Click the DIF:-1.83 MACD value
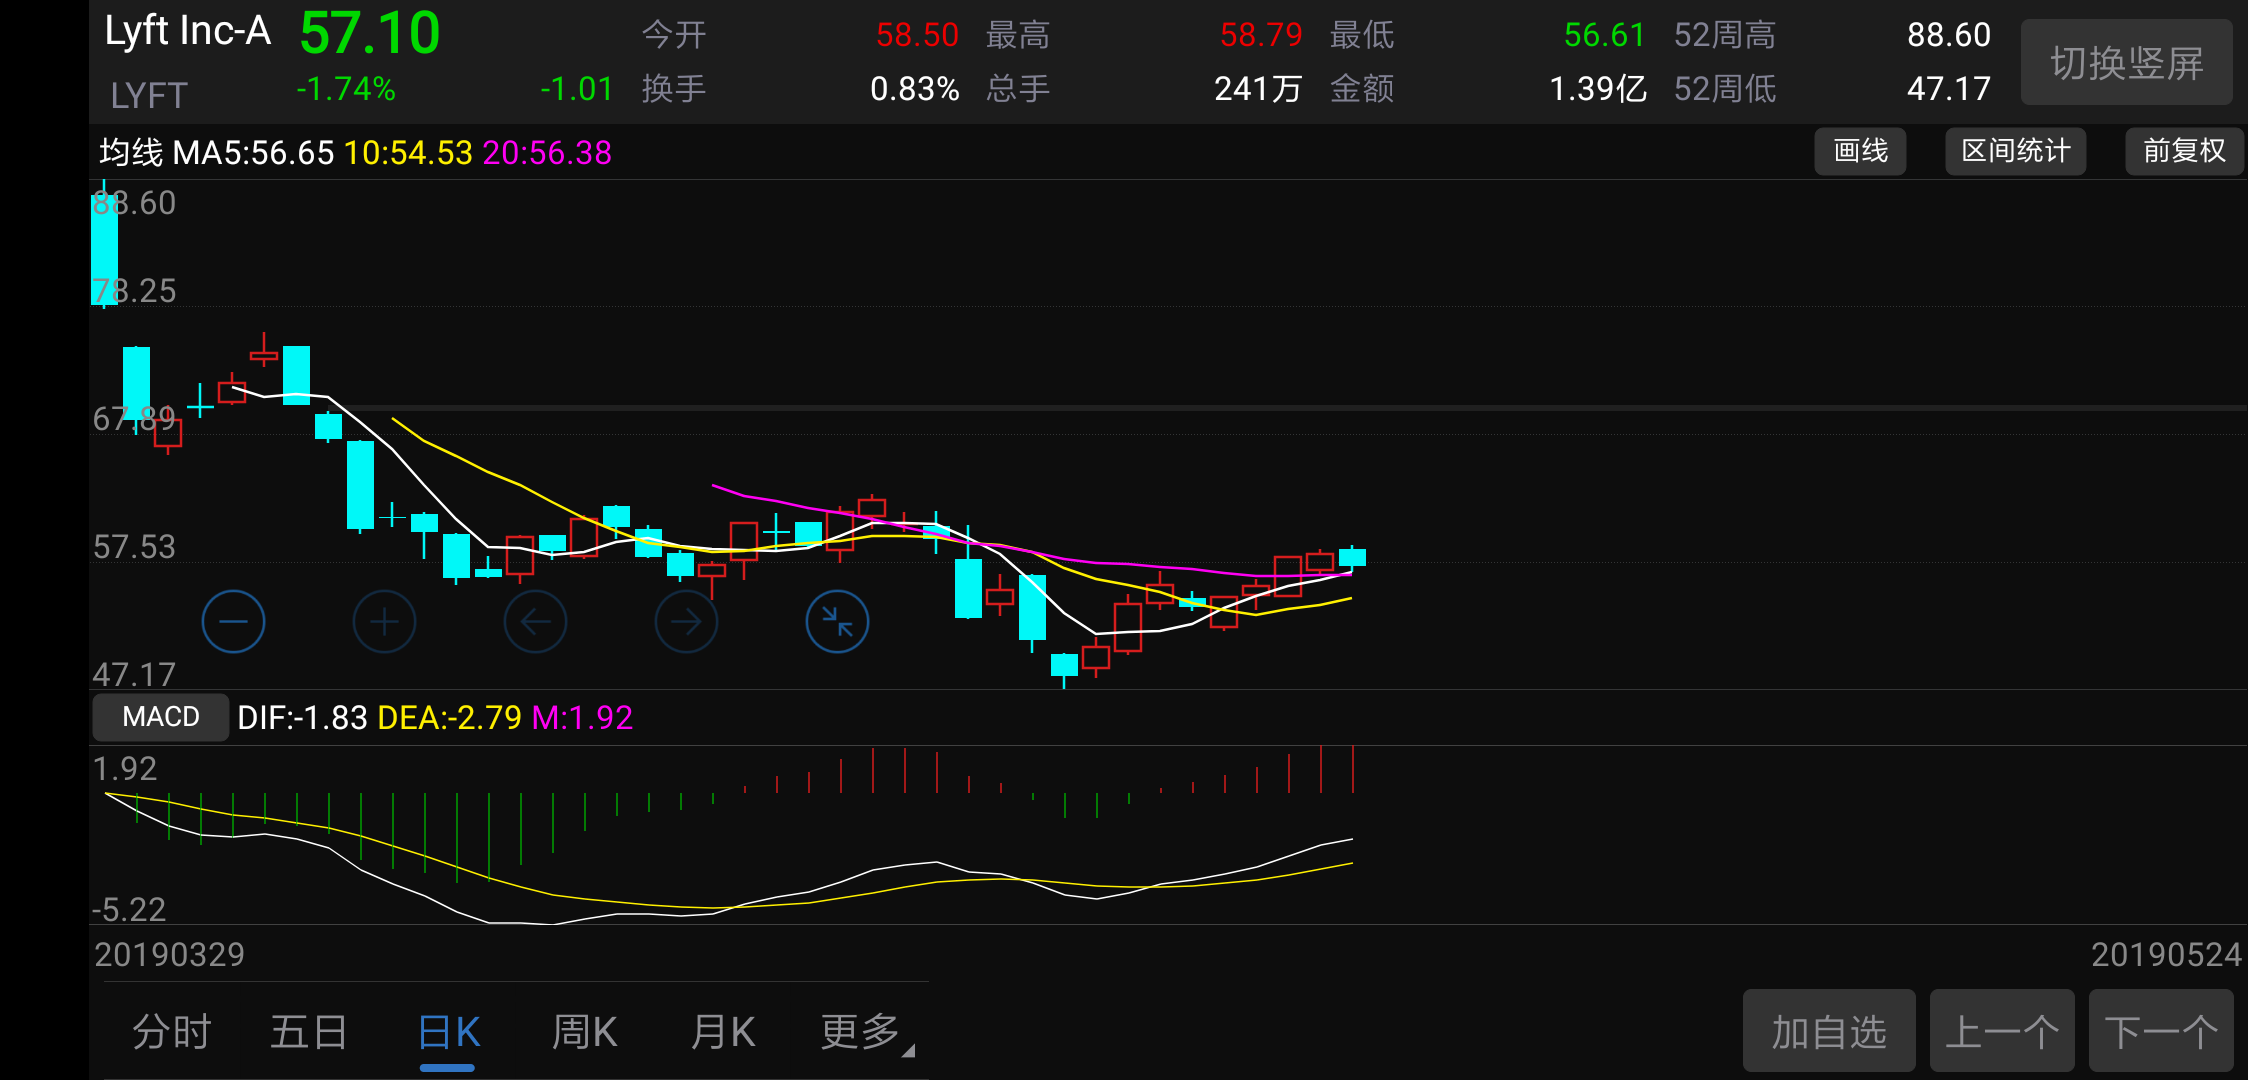Screen dimensions: 2248x1080 (302, 717)
